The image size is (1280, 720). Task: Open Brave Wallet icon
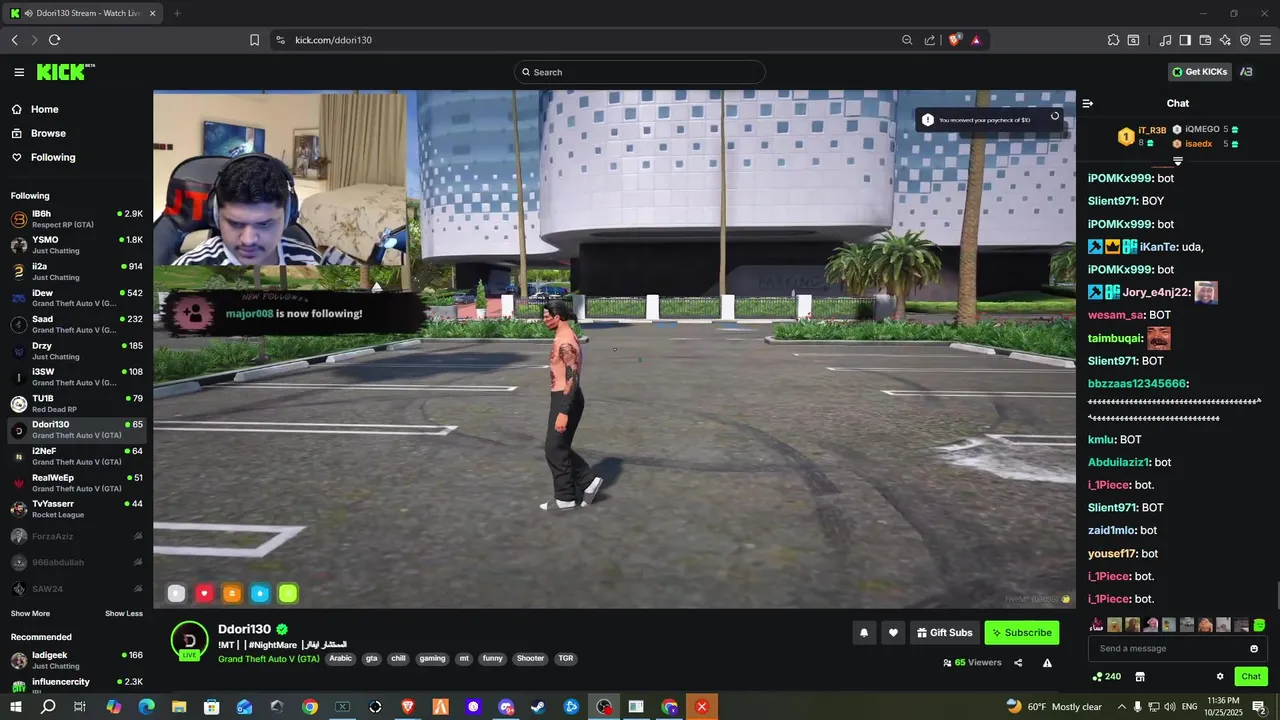tap(1205, 40)
